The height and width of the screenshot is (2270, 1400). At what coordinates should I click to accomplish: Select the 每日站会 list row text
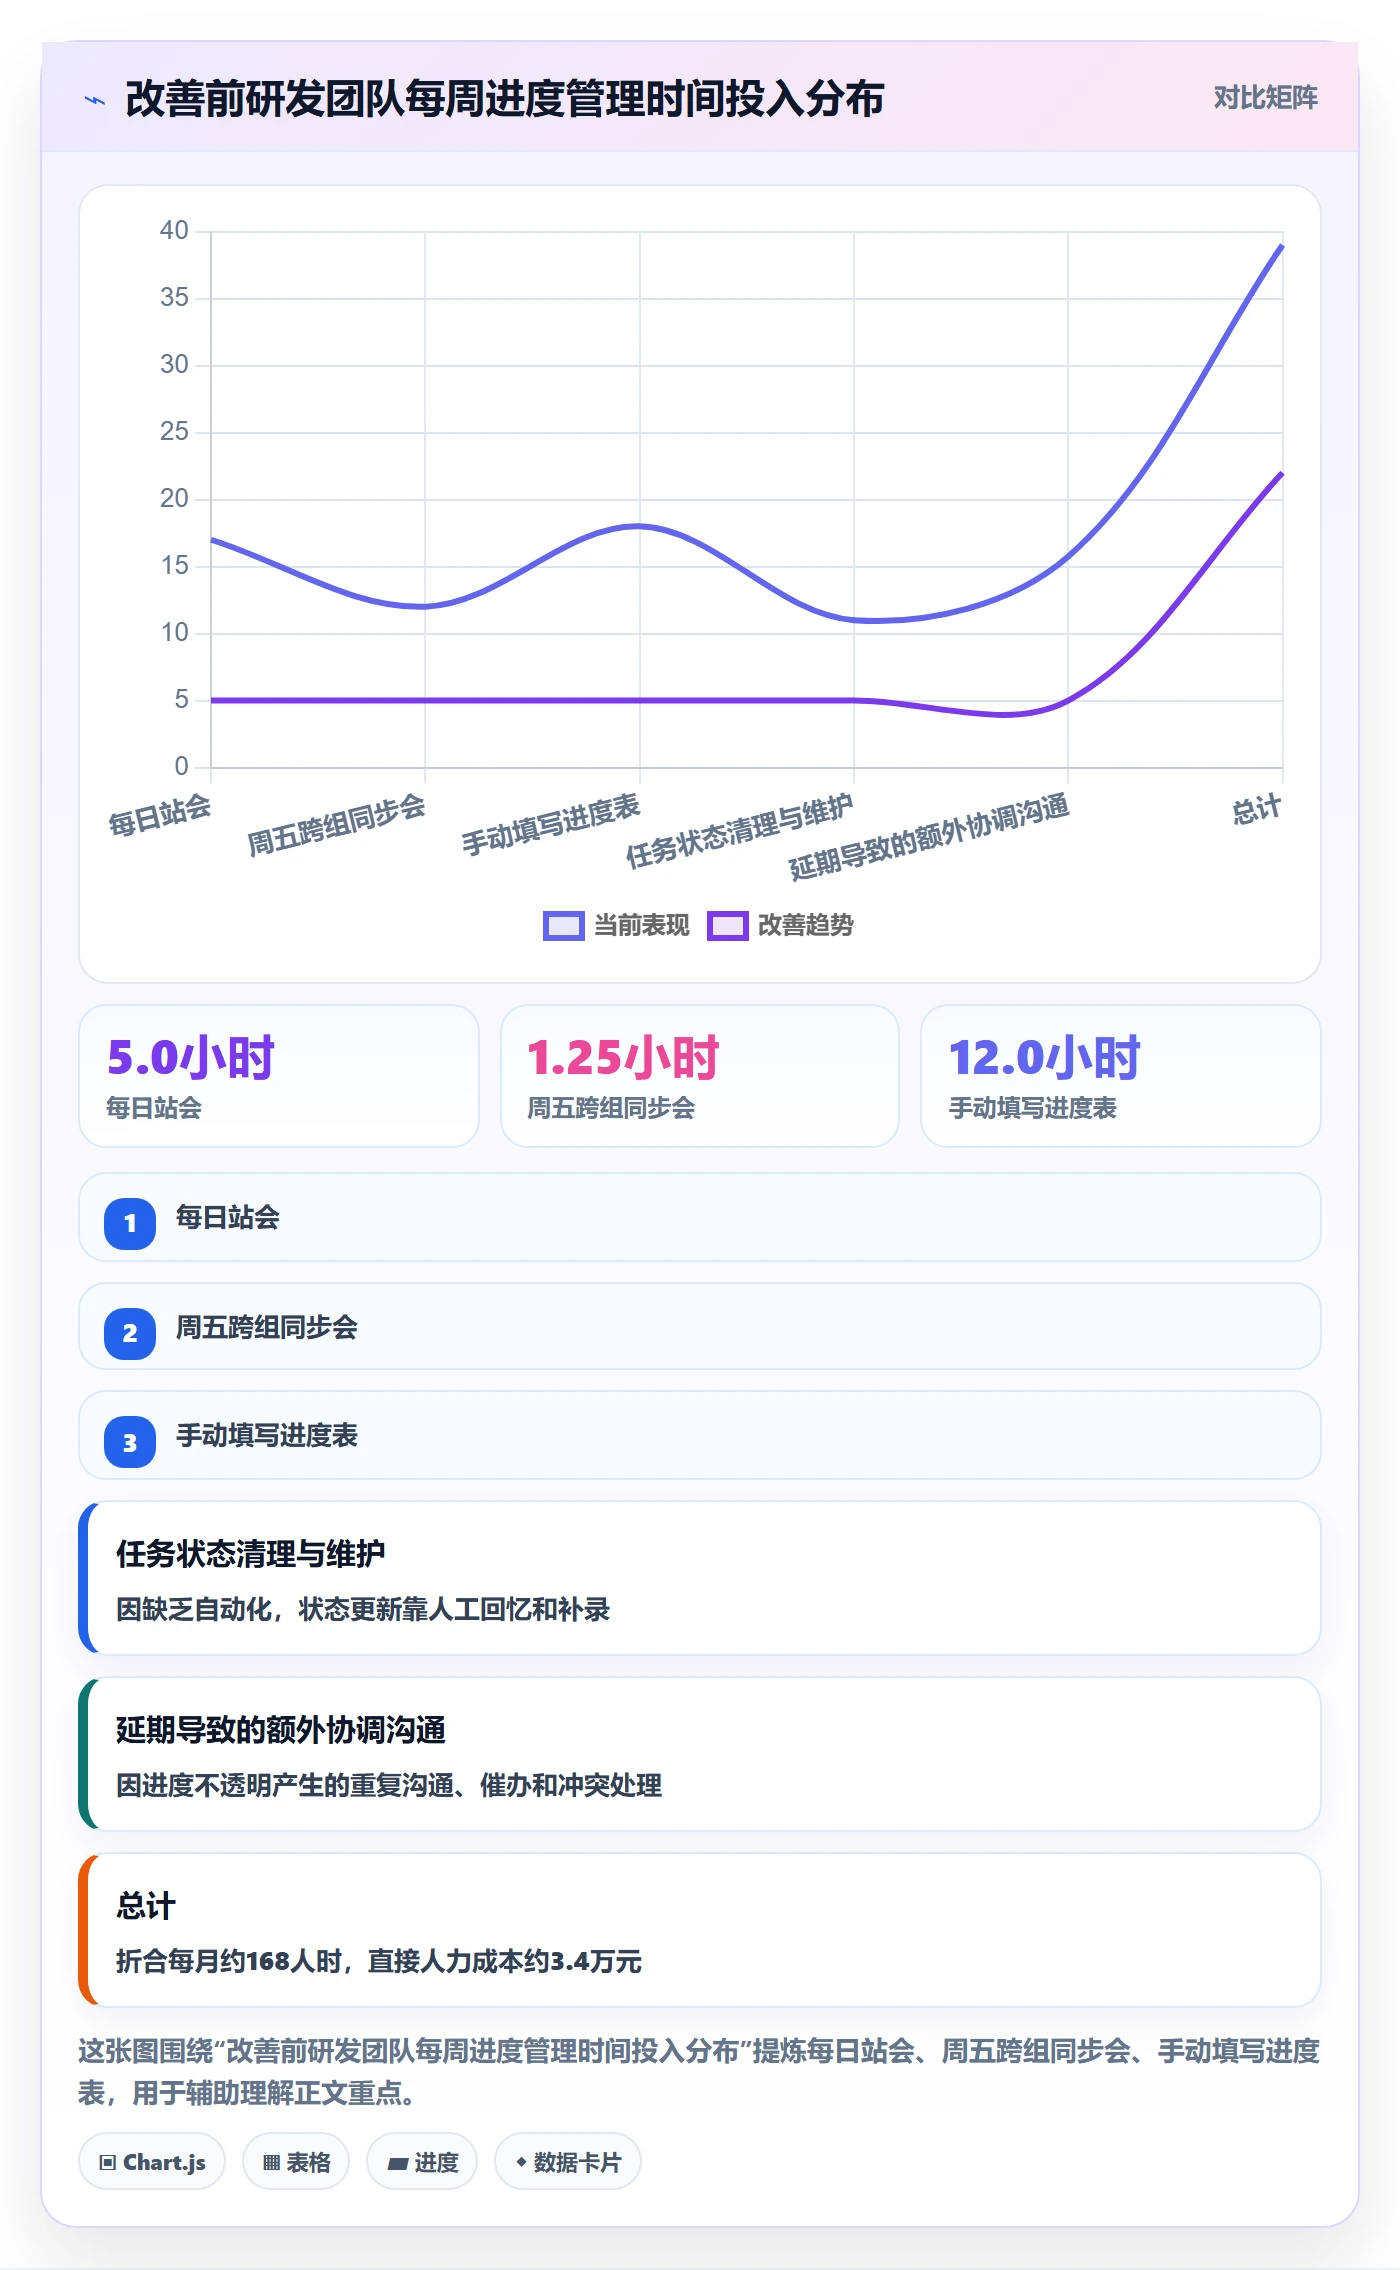point(227,1218)
